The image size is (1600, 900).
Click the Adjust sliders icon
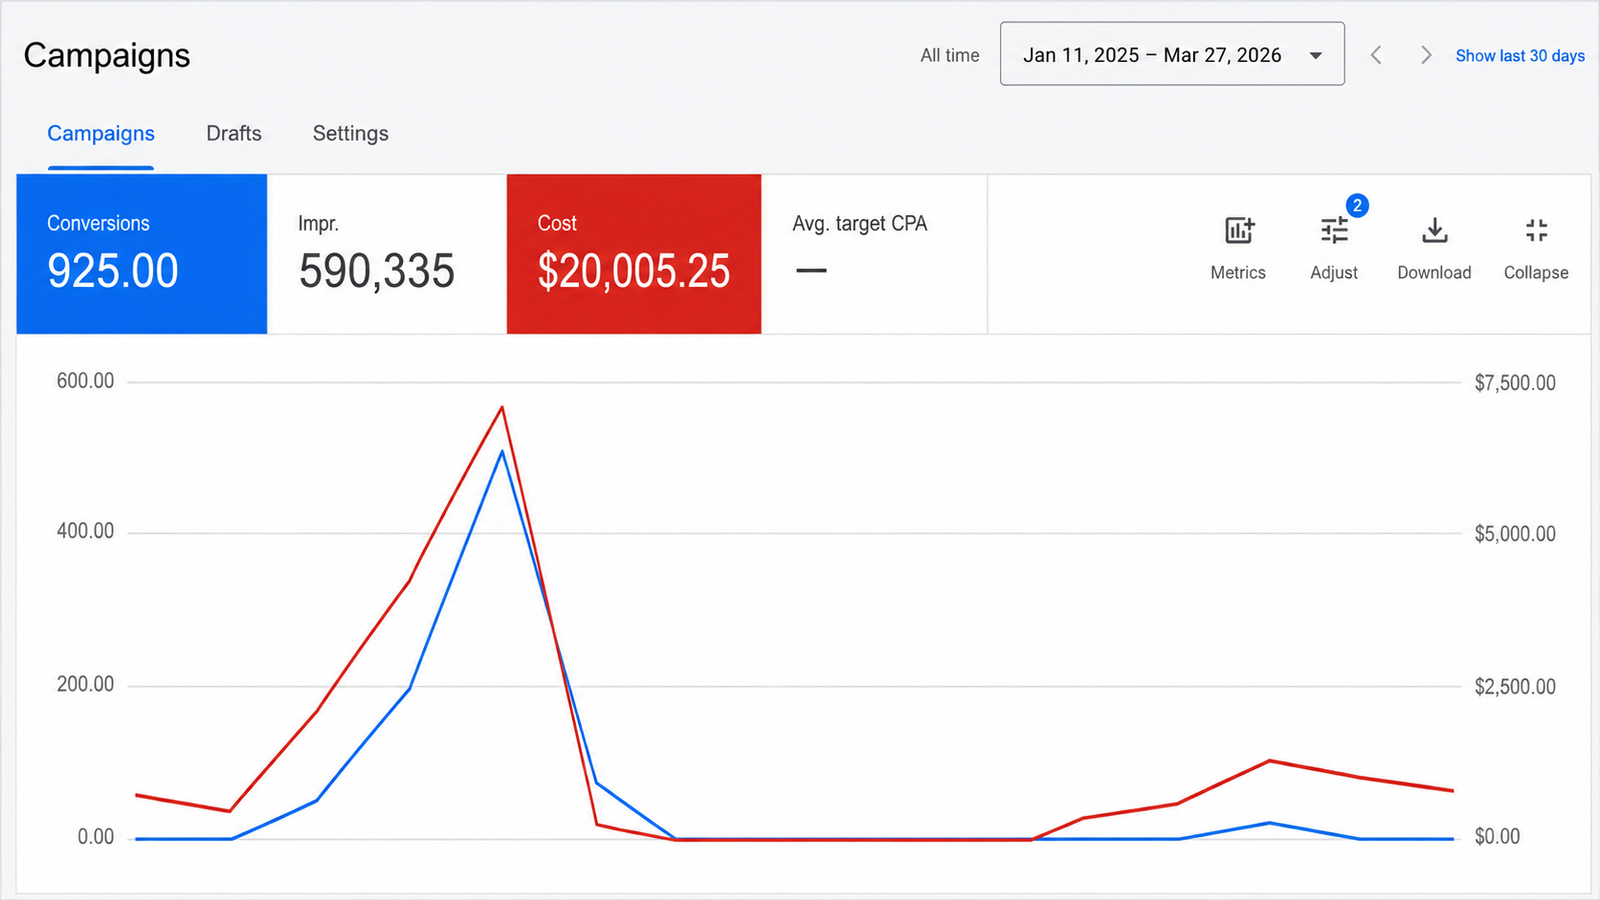click(1334, 231)
